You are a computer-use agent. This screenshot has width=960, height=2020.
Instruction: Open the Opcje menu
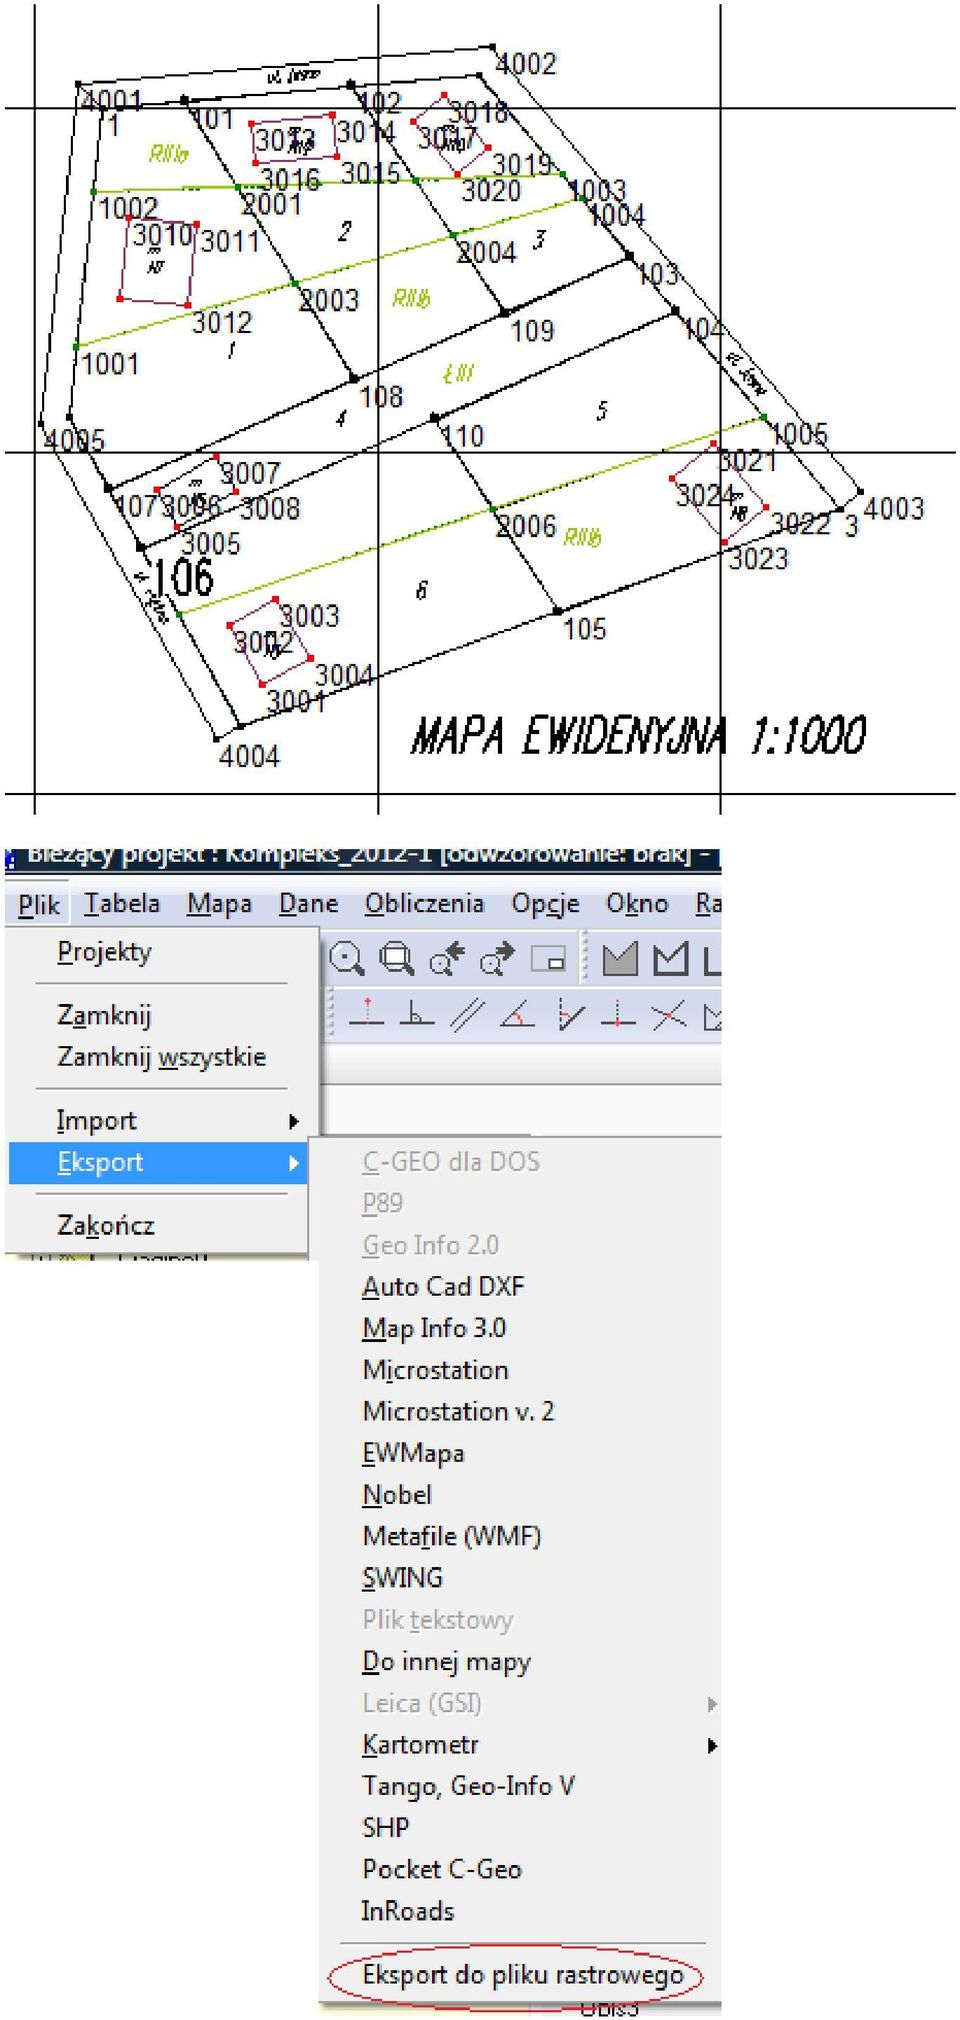(545, 904)
